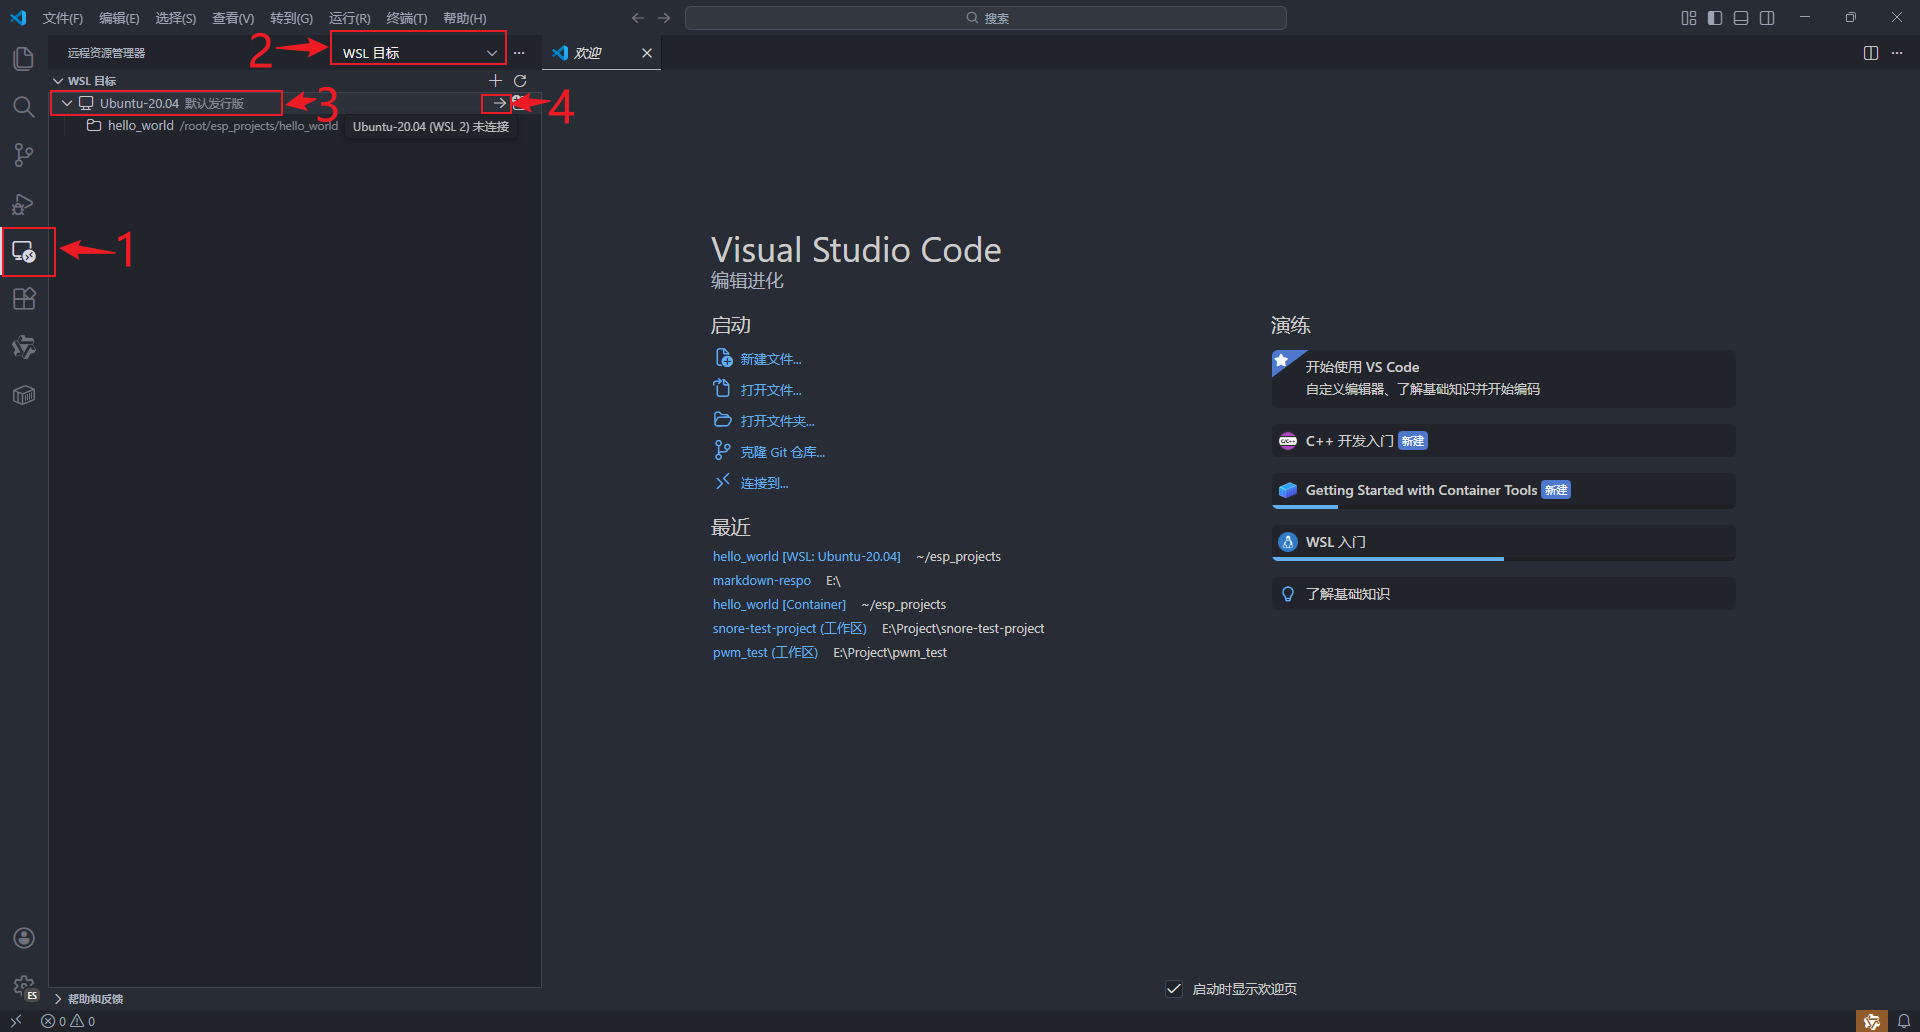Click the VS Code logo in title bar
This screenshot has height=1032, width=1920.
(x=18, y=18)
